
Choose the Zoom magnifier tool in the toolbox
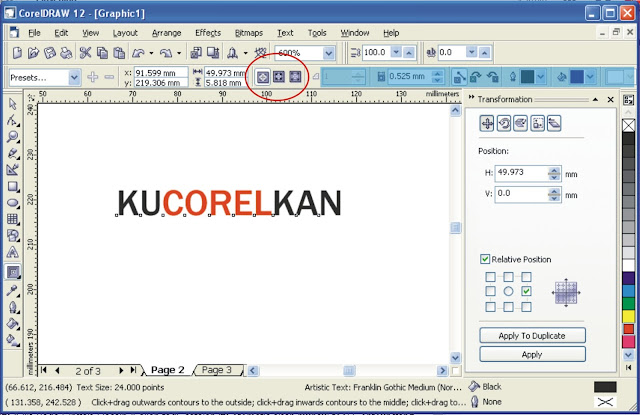pyautogui.click(x=13, y=137)
